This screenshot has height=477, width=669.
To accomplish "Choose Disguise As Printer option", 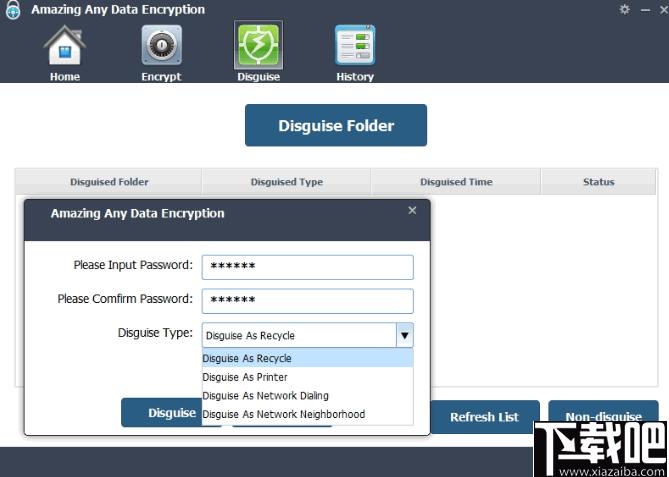I will [308, 377].
